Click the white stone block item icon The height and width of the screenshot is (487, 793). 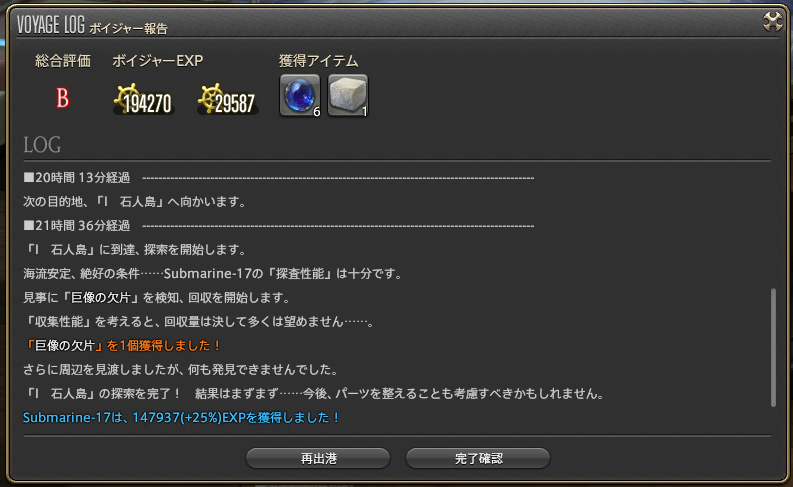click(x=348, y=96)
